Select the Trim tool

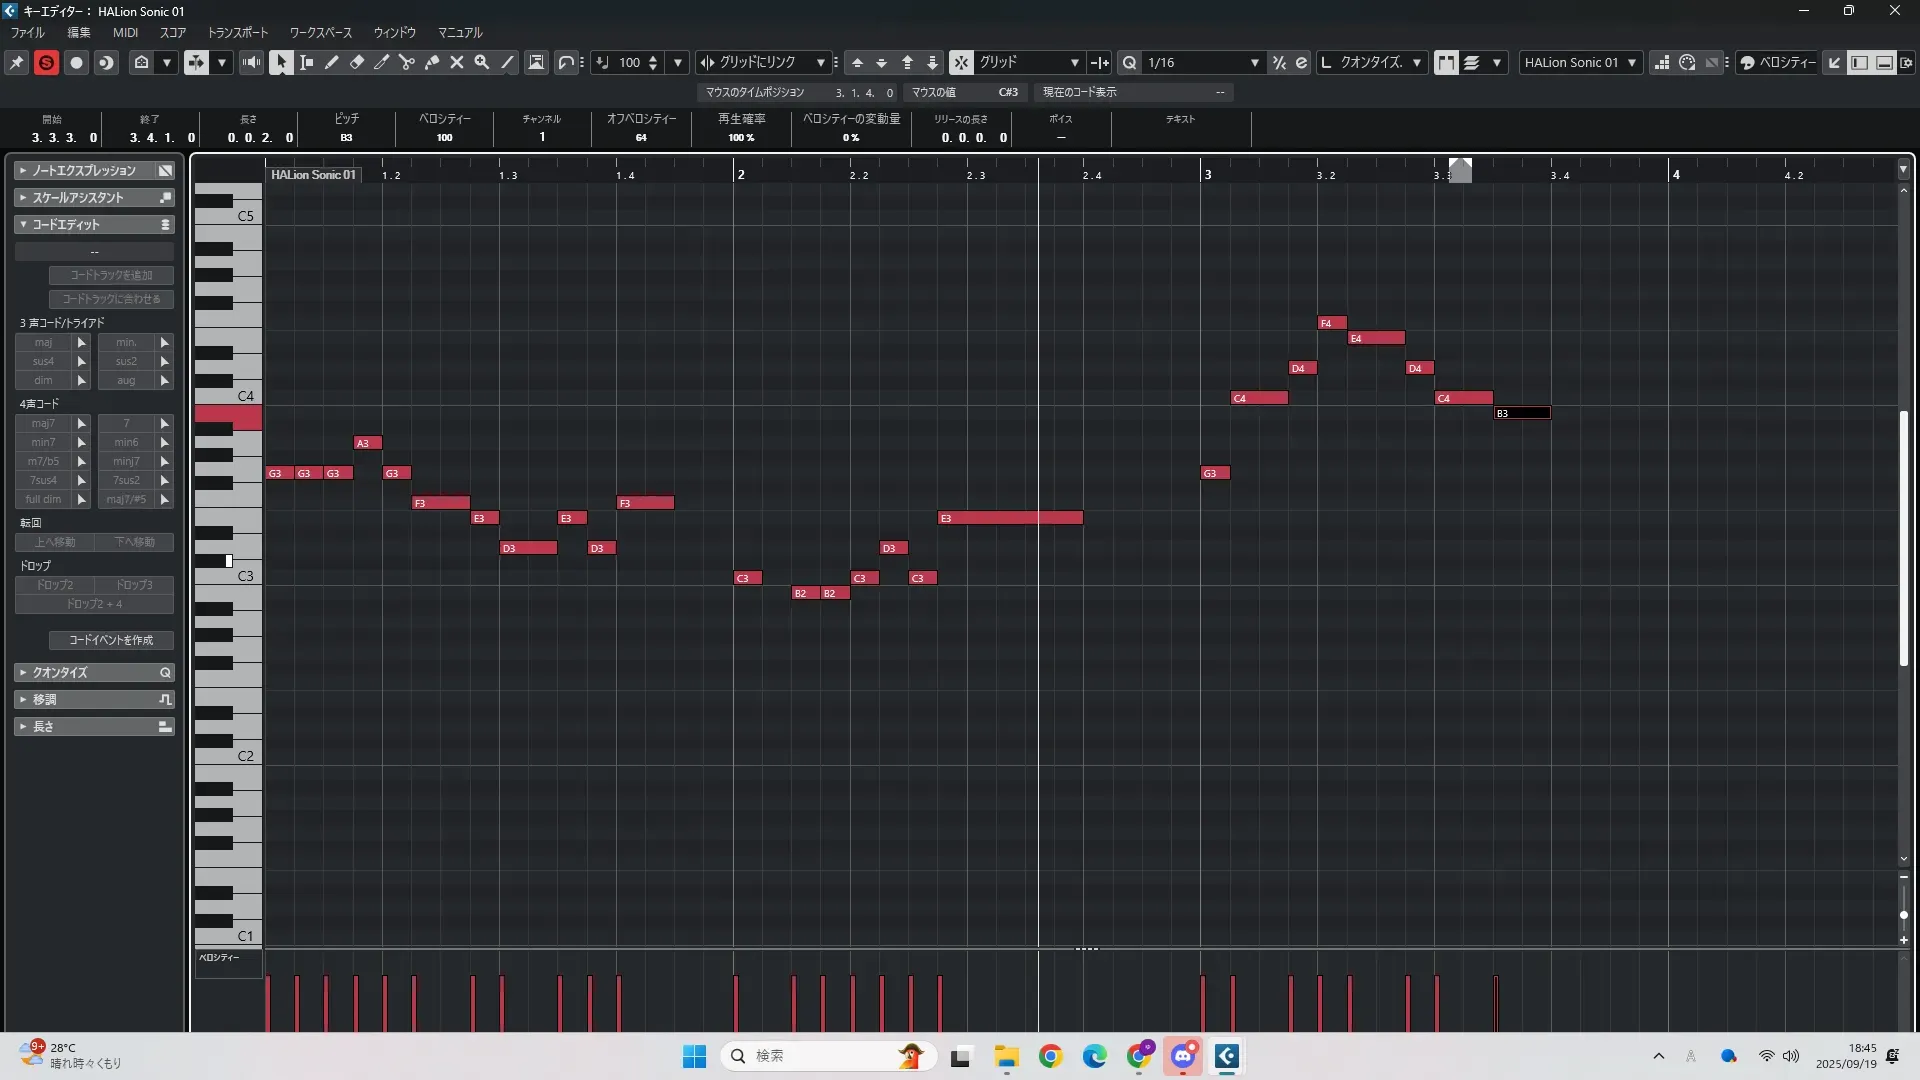pos(382,62)
